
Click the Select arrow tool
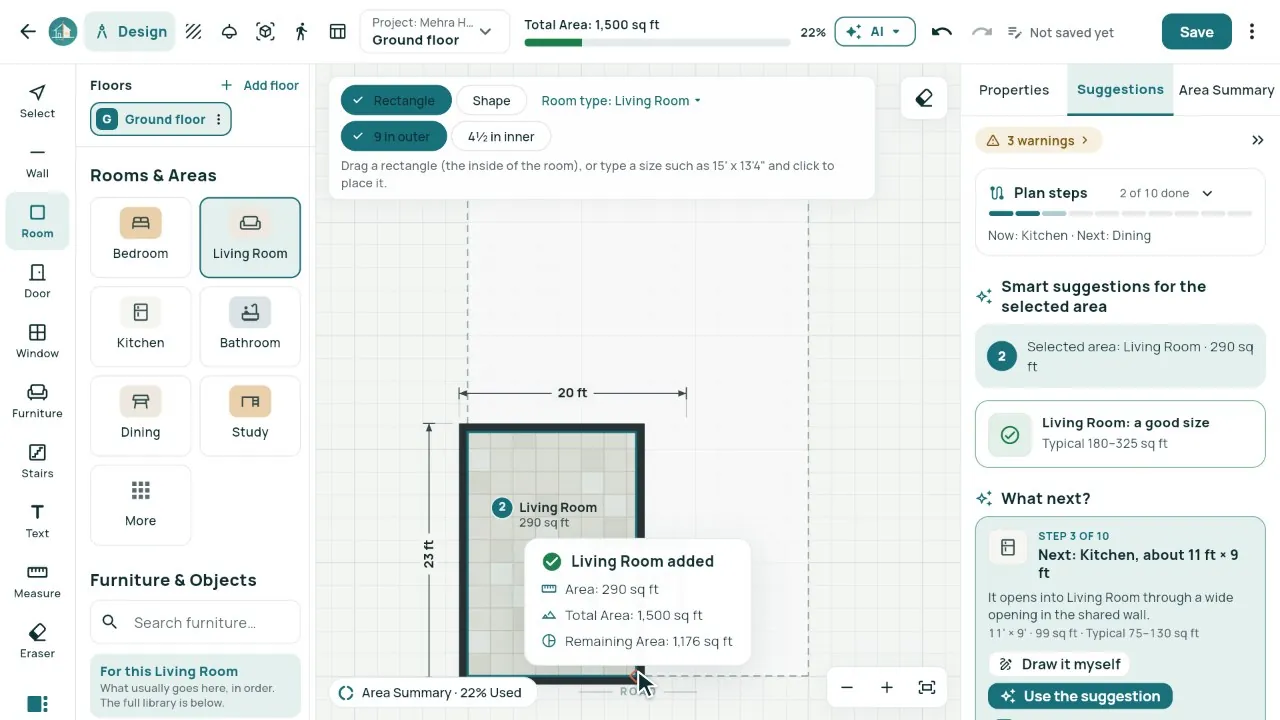37,102
